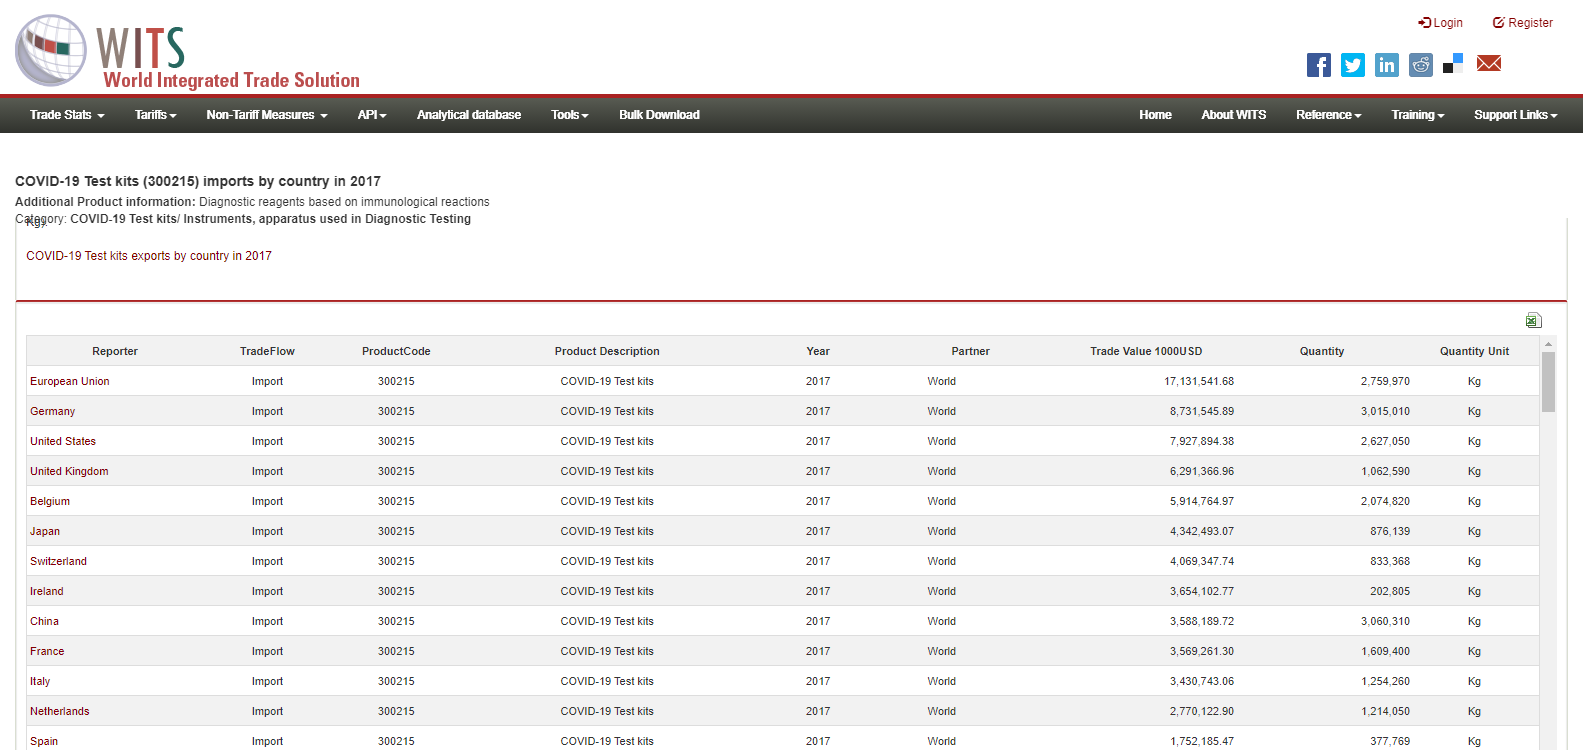Select the trade value 3,588,189.72

pos(1202,621)
